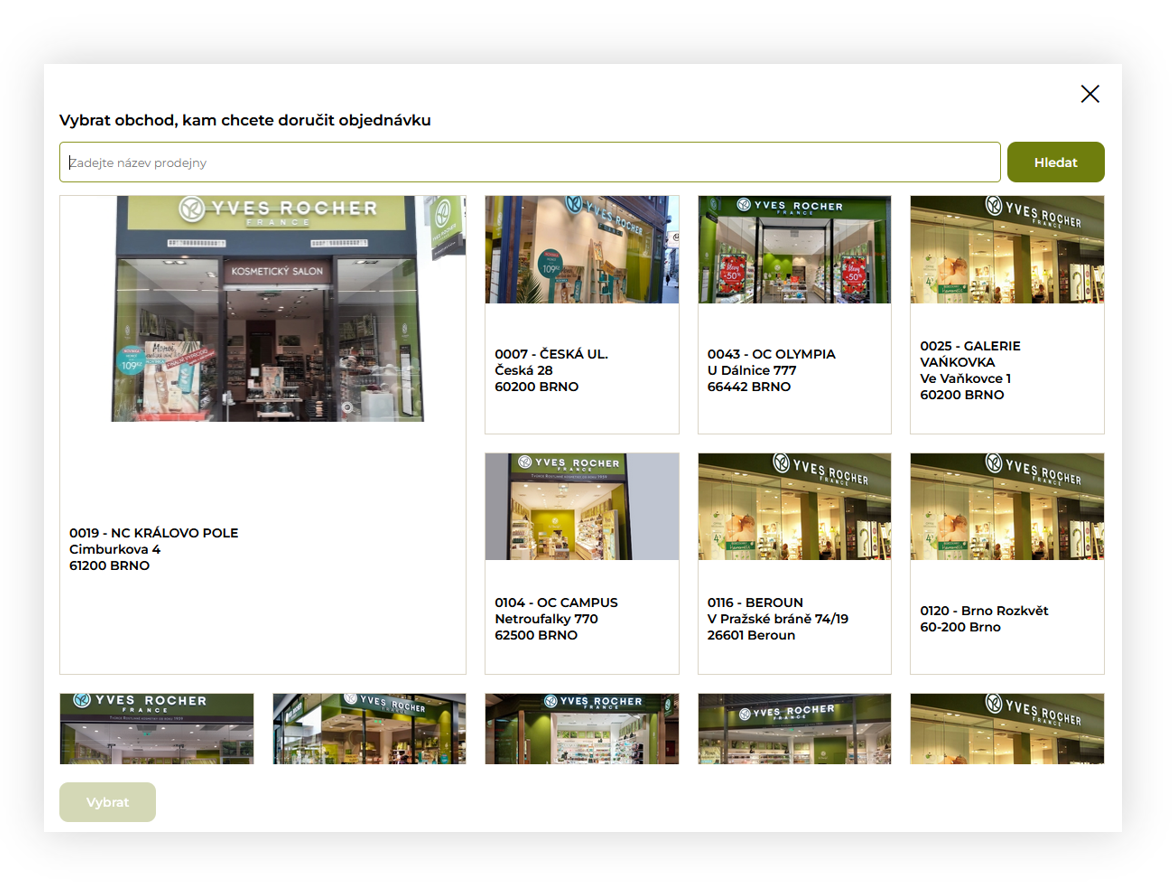Select the 0019 - NC KRÁLOVO POLE store photo
This screenshot has height=890, width=1175.
coord(268,309)
